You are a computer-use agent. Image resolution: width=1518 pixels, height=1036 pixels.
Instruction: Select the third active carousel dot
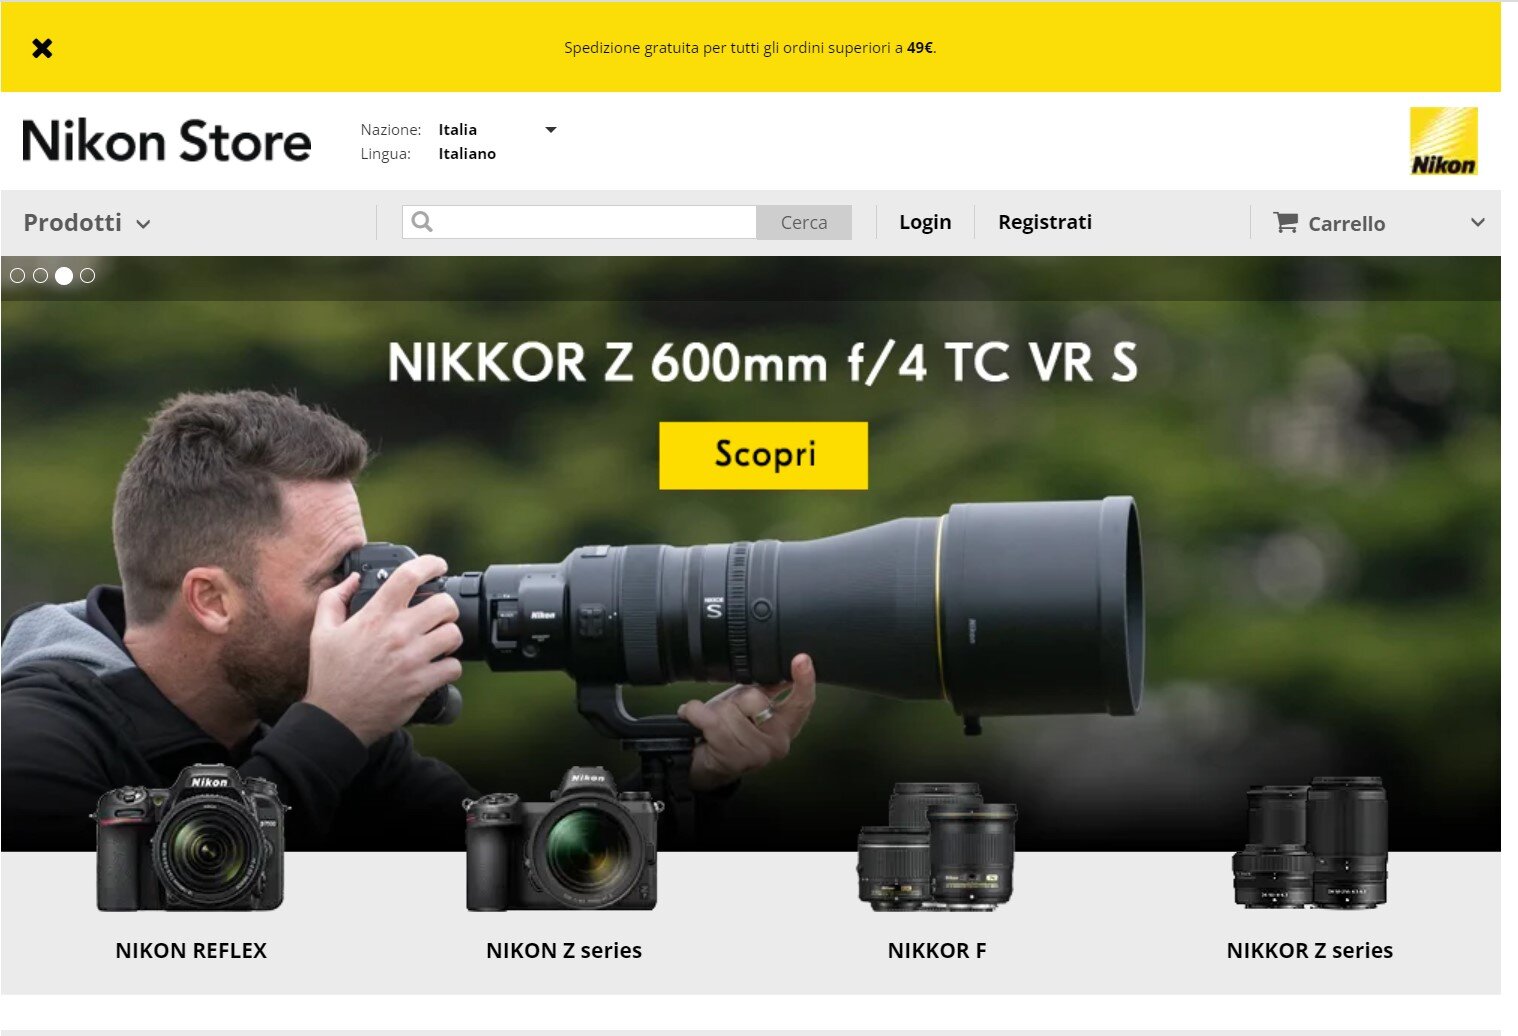[64, 276]
